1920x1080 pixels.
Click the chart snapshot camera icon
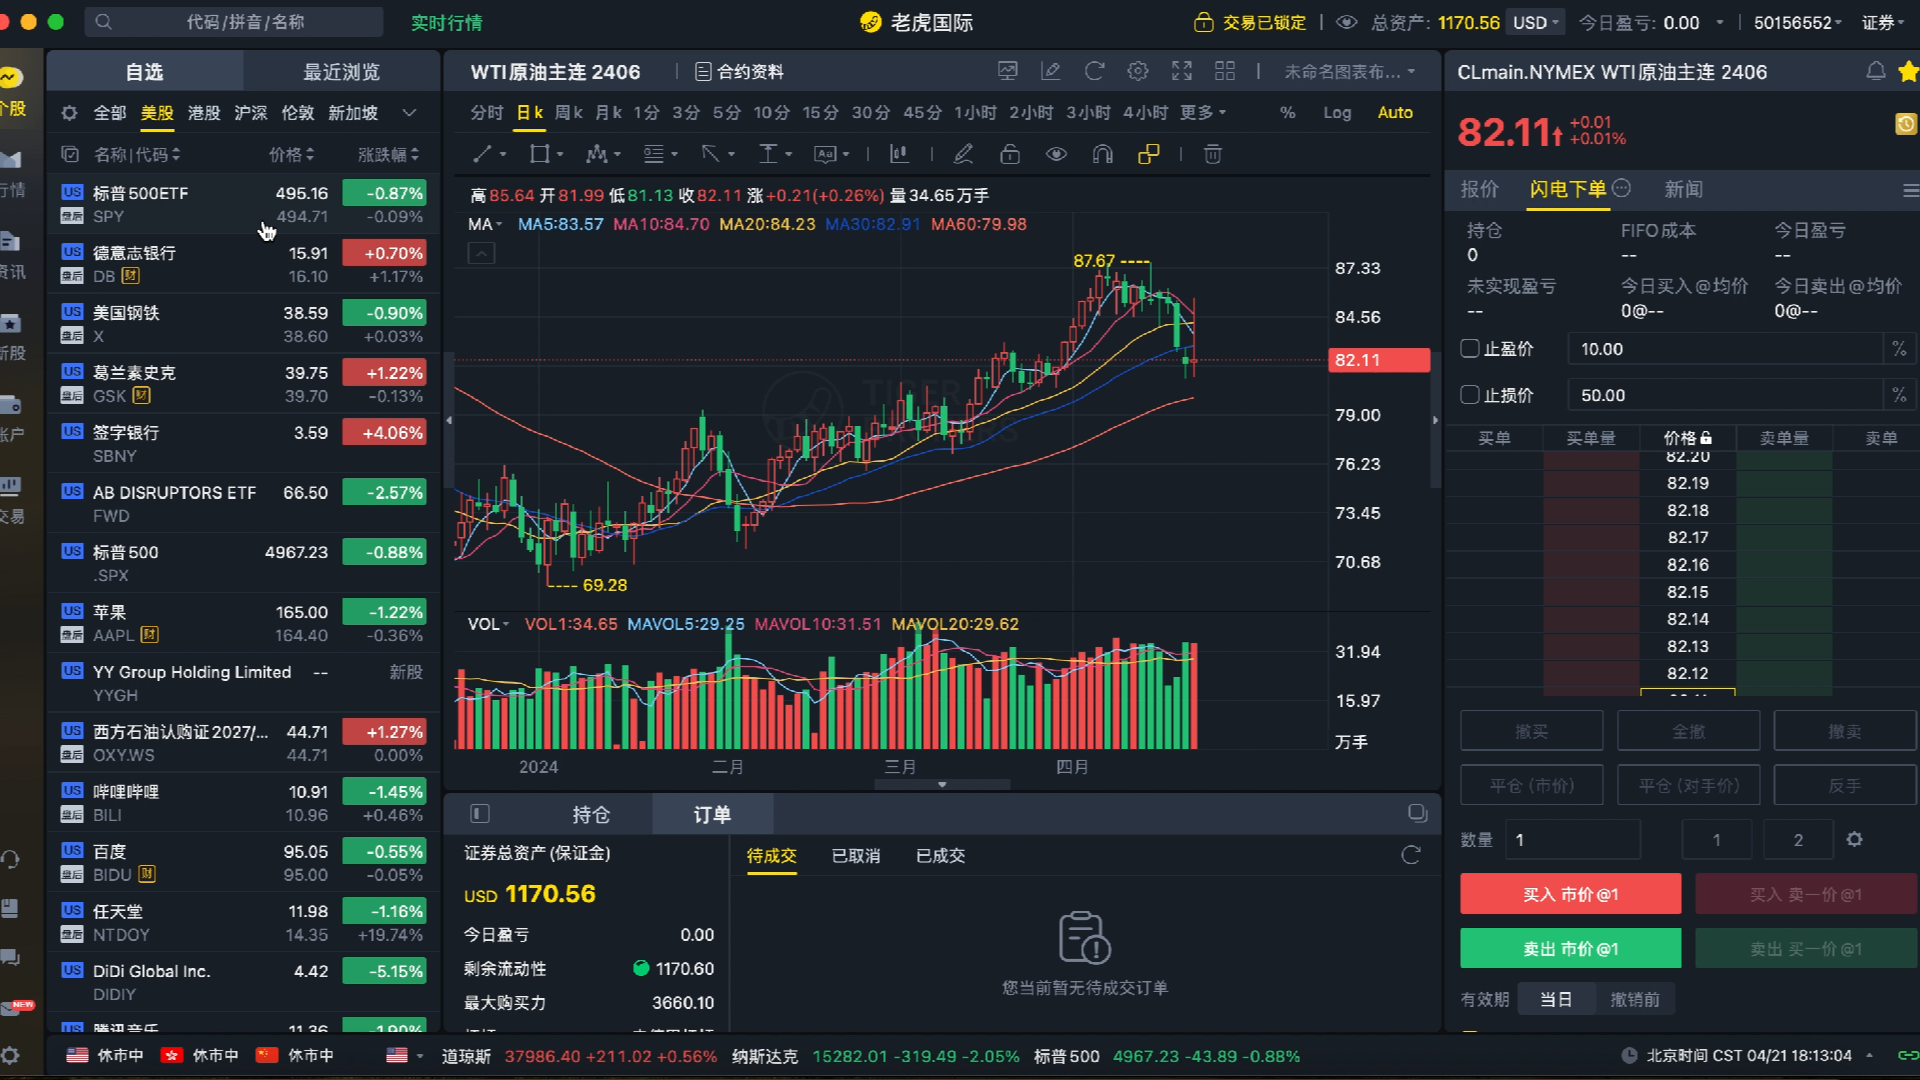(1007, 71)
